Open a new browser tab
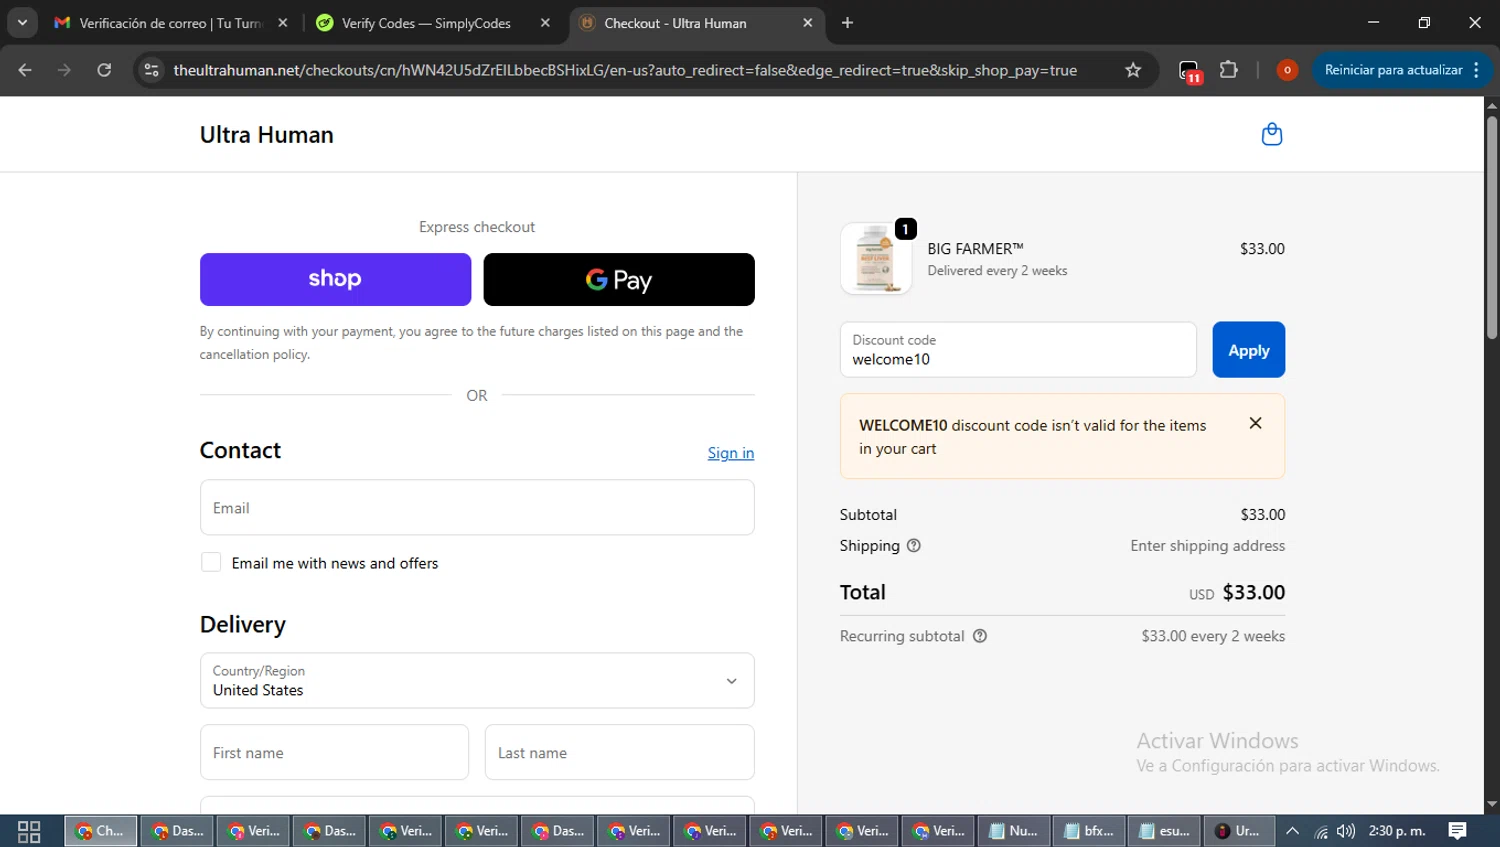Viewport: 1500px width, 847px height. pos(847,23)
